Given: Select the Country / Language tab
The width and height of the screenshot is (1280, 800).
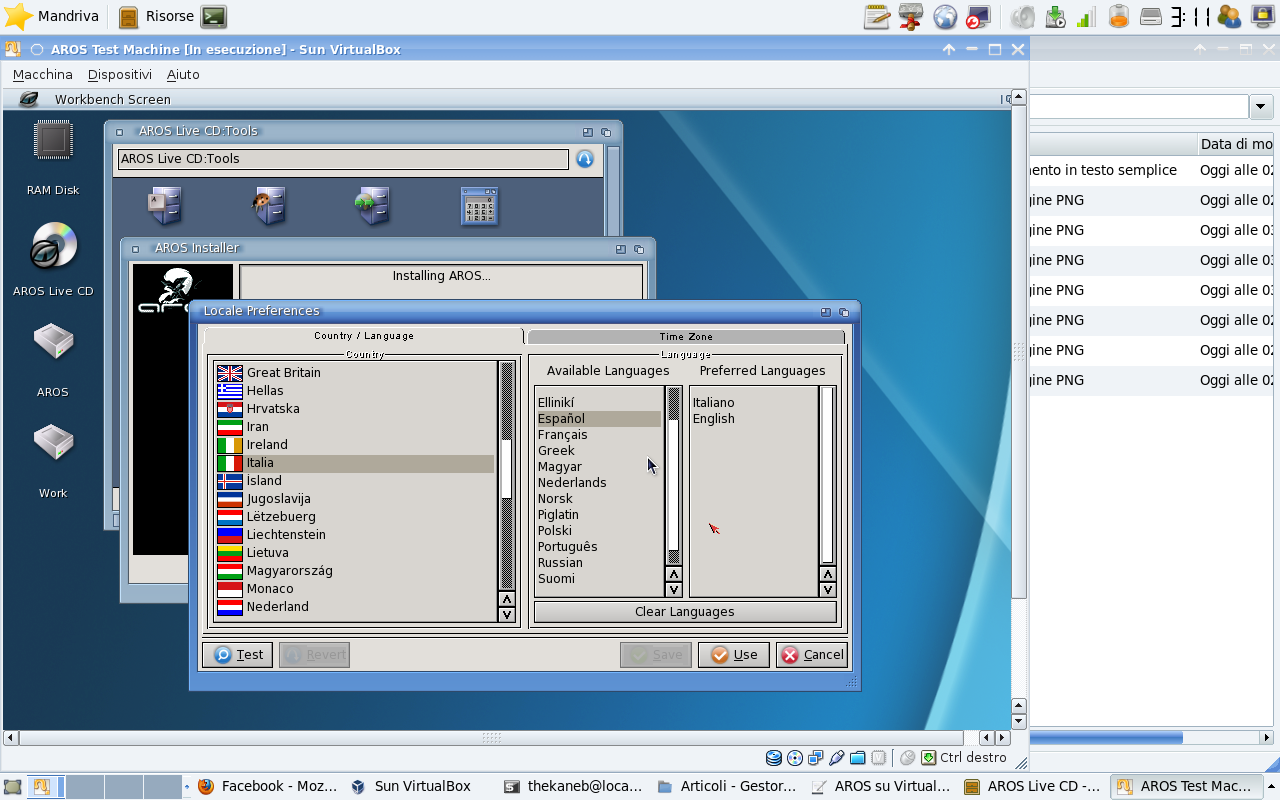Looking at the screenshot, I should click(x=363, y=336).
